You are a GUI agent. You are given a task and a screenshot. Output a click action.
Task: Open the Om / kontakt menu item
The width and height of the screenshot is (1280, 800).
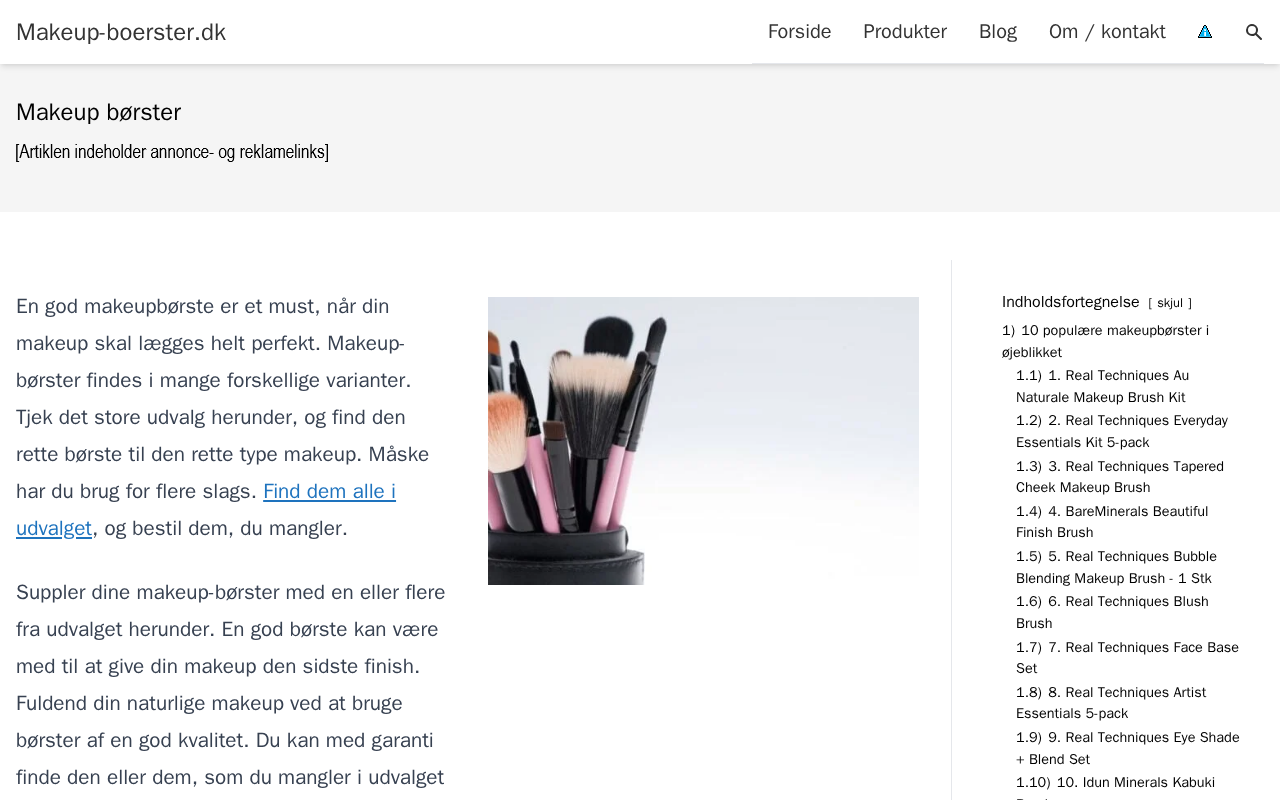tap(1107, 32)
